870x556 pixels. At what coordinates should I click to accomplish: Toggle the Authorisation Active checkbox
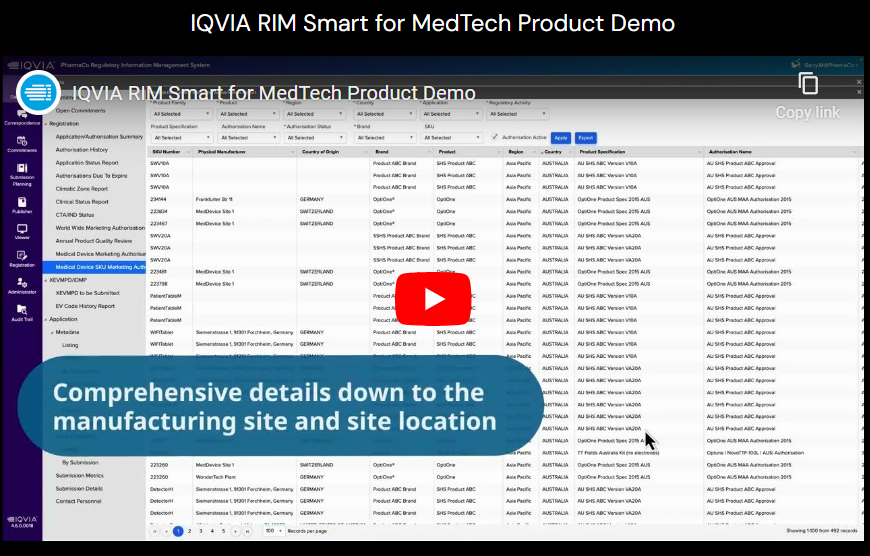[495, 137]
